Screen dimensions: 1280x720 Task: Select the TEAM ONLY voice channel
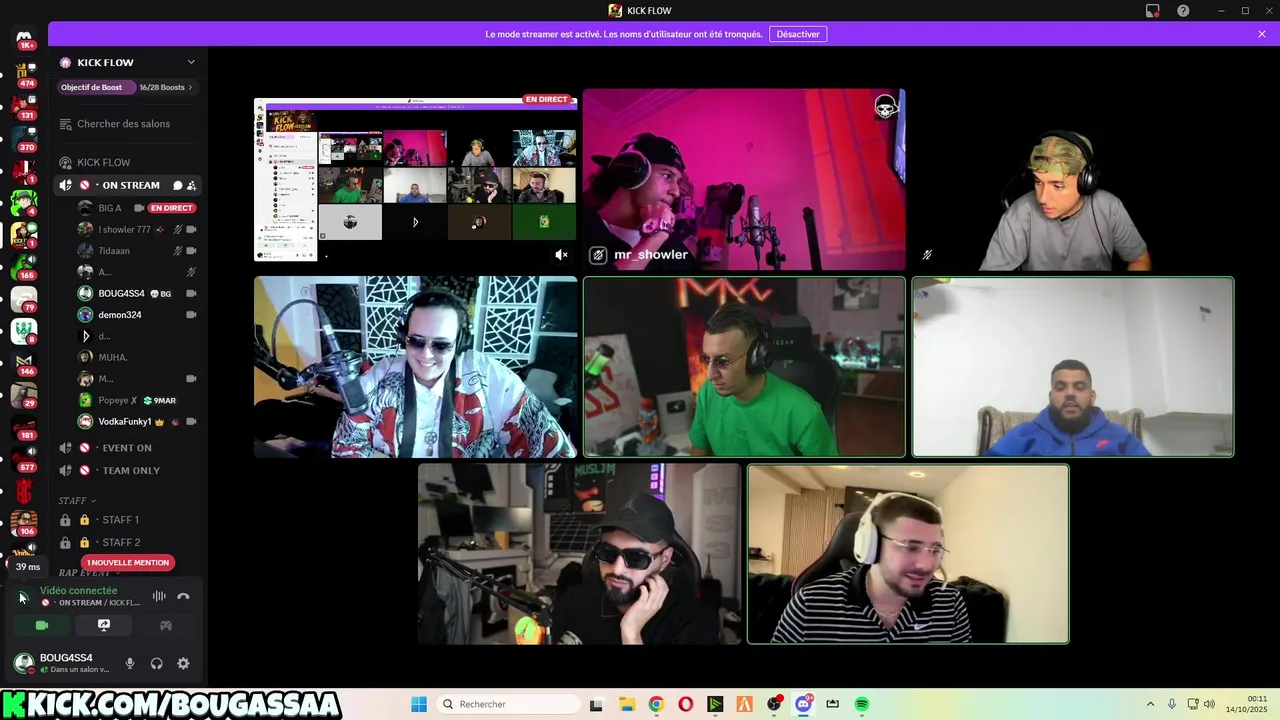127,470
